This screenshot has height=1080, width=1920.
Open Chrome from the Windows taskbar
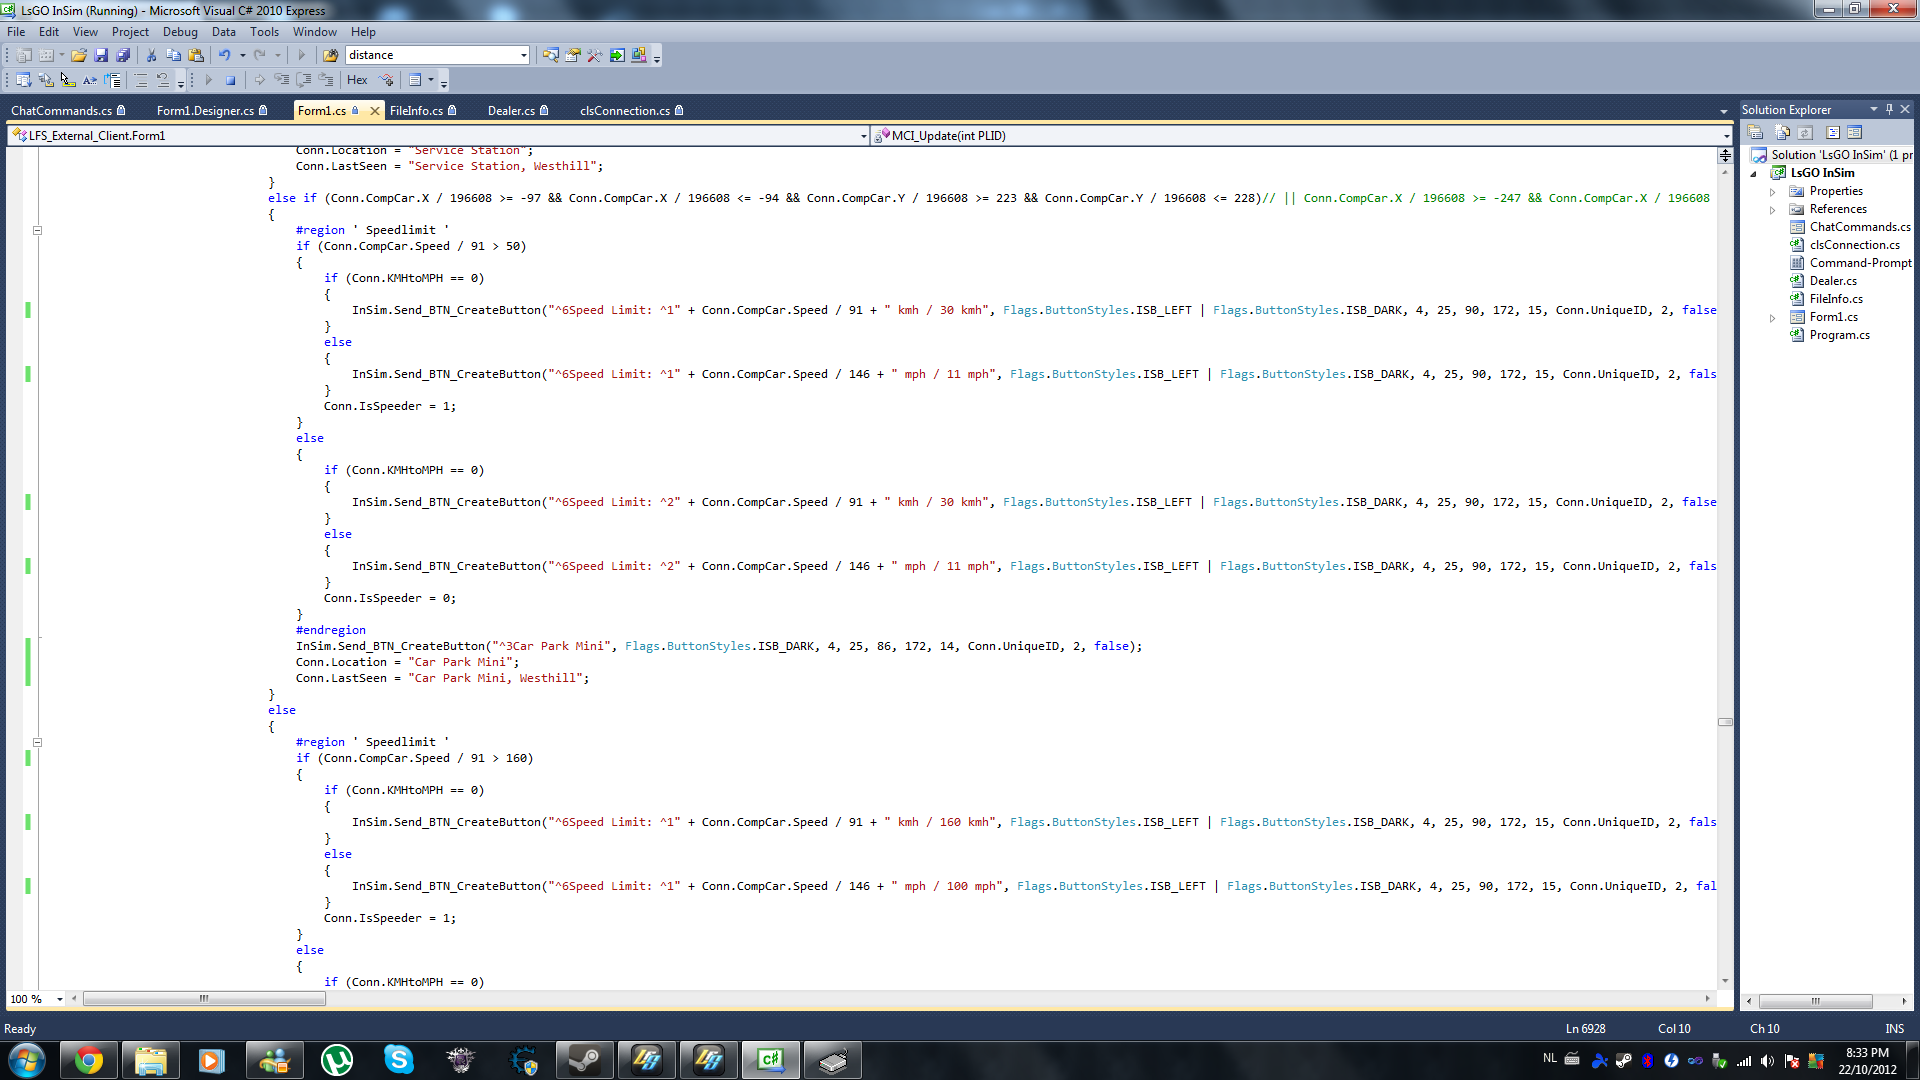(88, 1060)
